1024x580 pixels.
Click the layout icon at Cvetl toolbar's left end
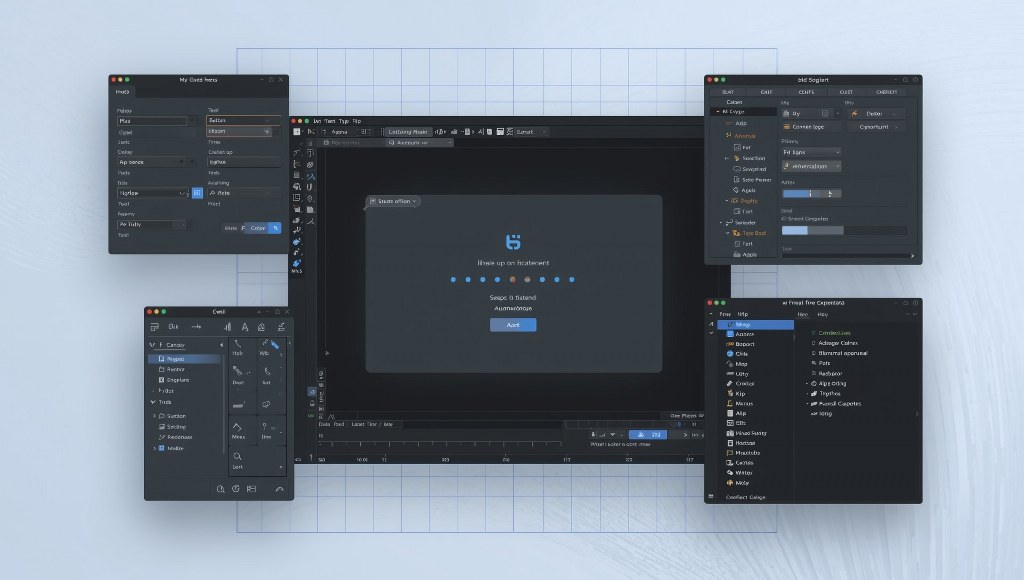point(155,327)
